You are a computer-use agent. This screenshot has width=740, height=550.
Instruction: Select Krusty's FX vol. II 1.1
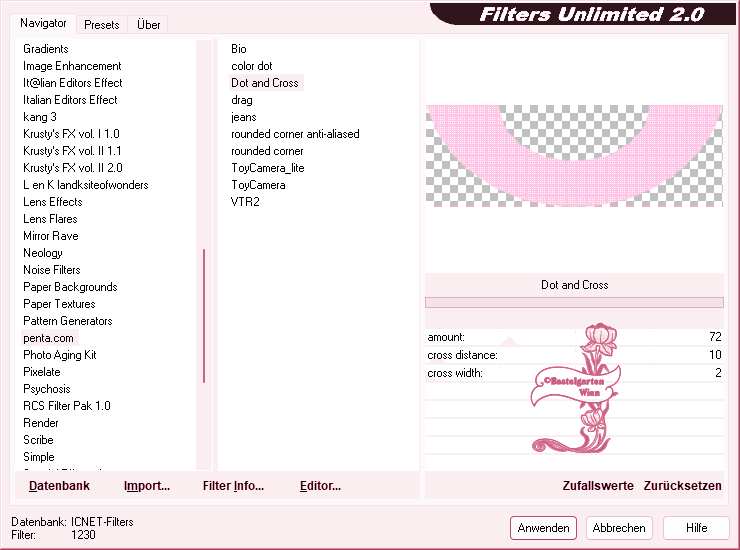(72, 151)
